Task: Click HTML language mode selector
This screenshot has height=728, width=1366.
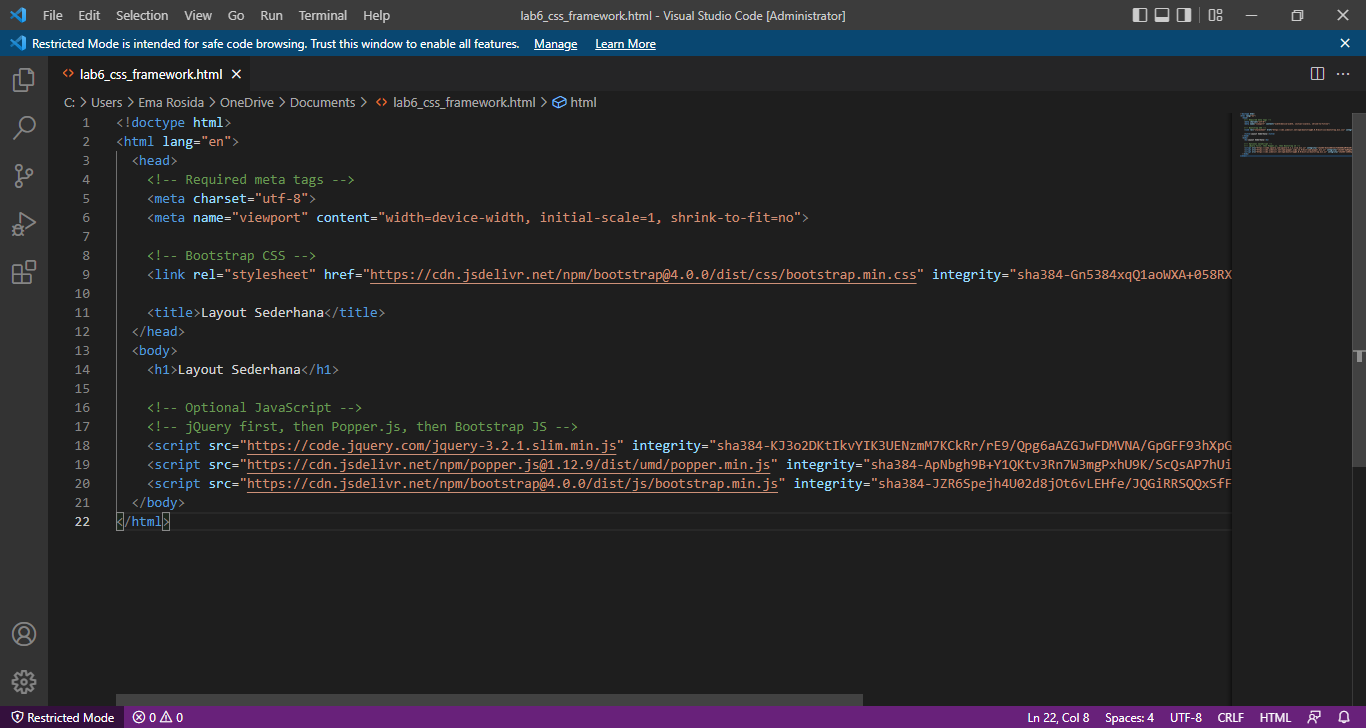Action: (x=1275, y=717)
